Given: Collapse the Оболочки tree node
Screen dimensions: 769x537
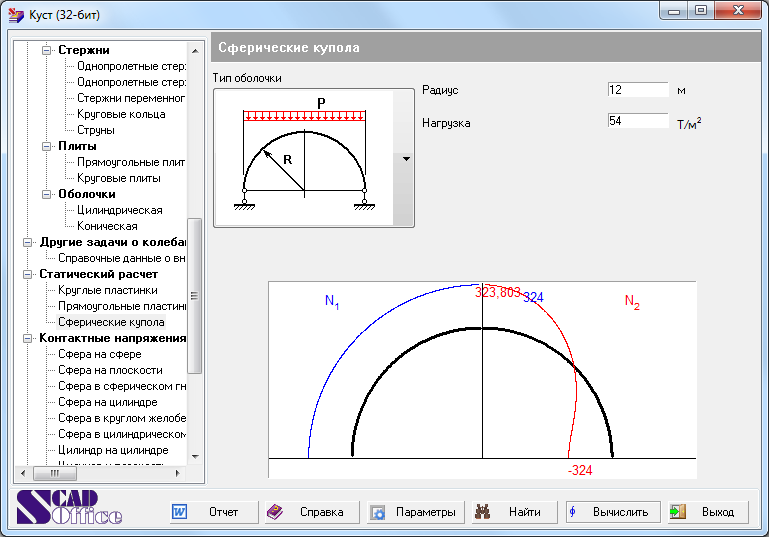Looking at the screenshot, I should coord(45,194).
